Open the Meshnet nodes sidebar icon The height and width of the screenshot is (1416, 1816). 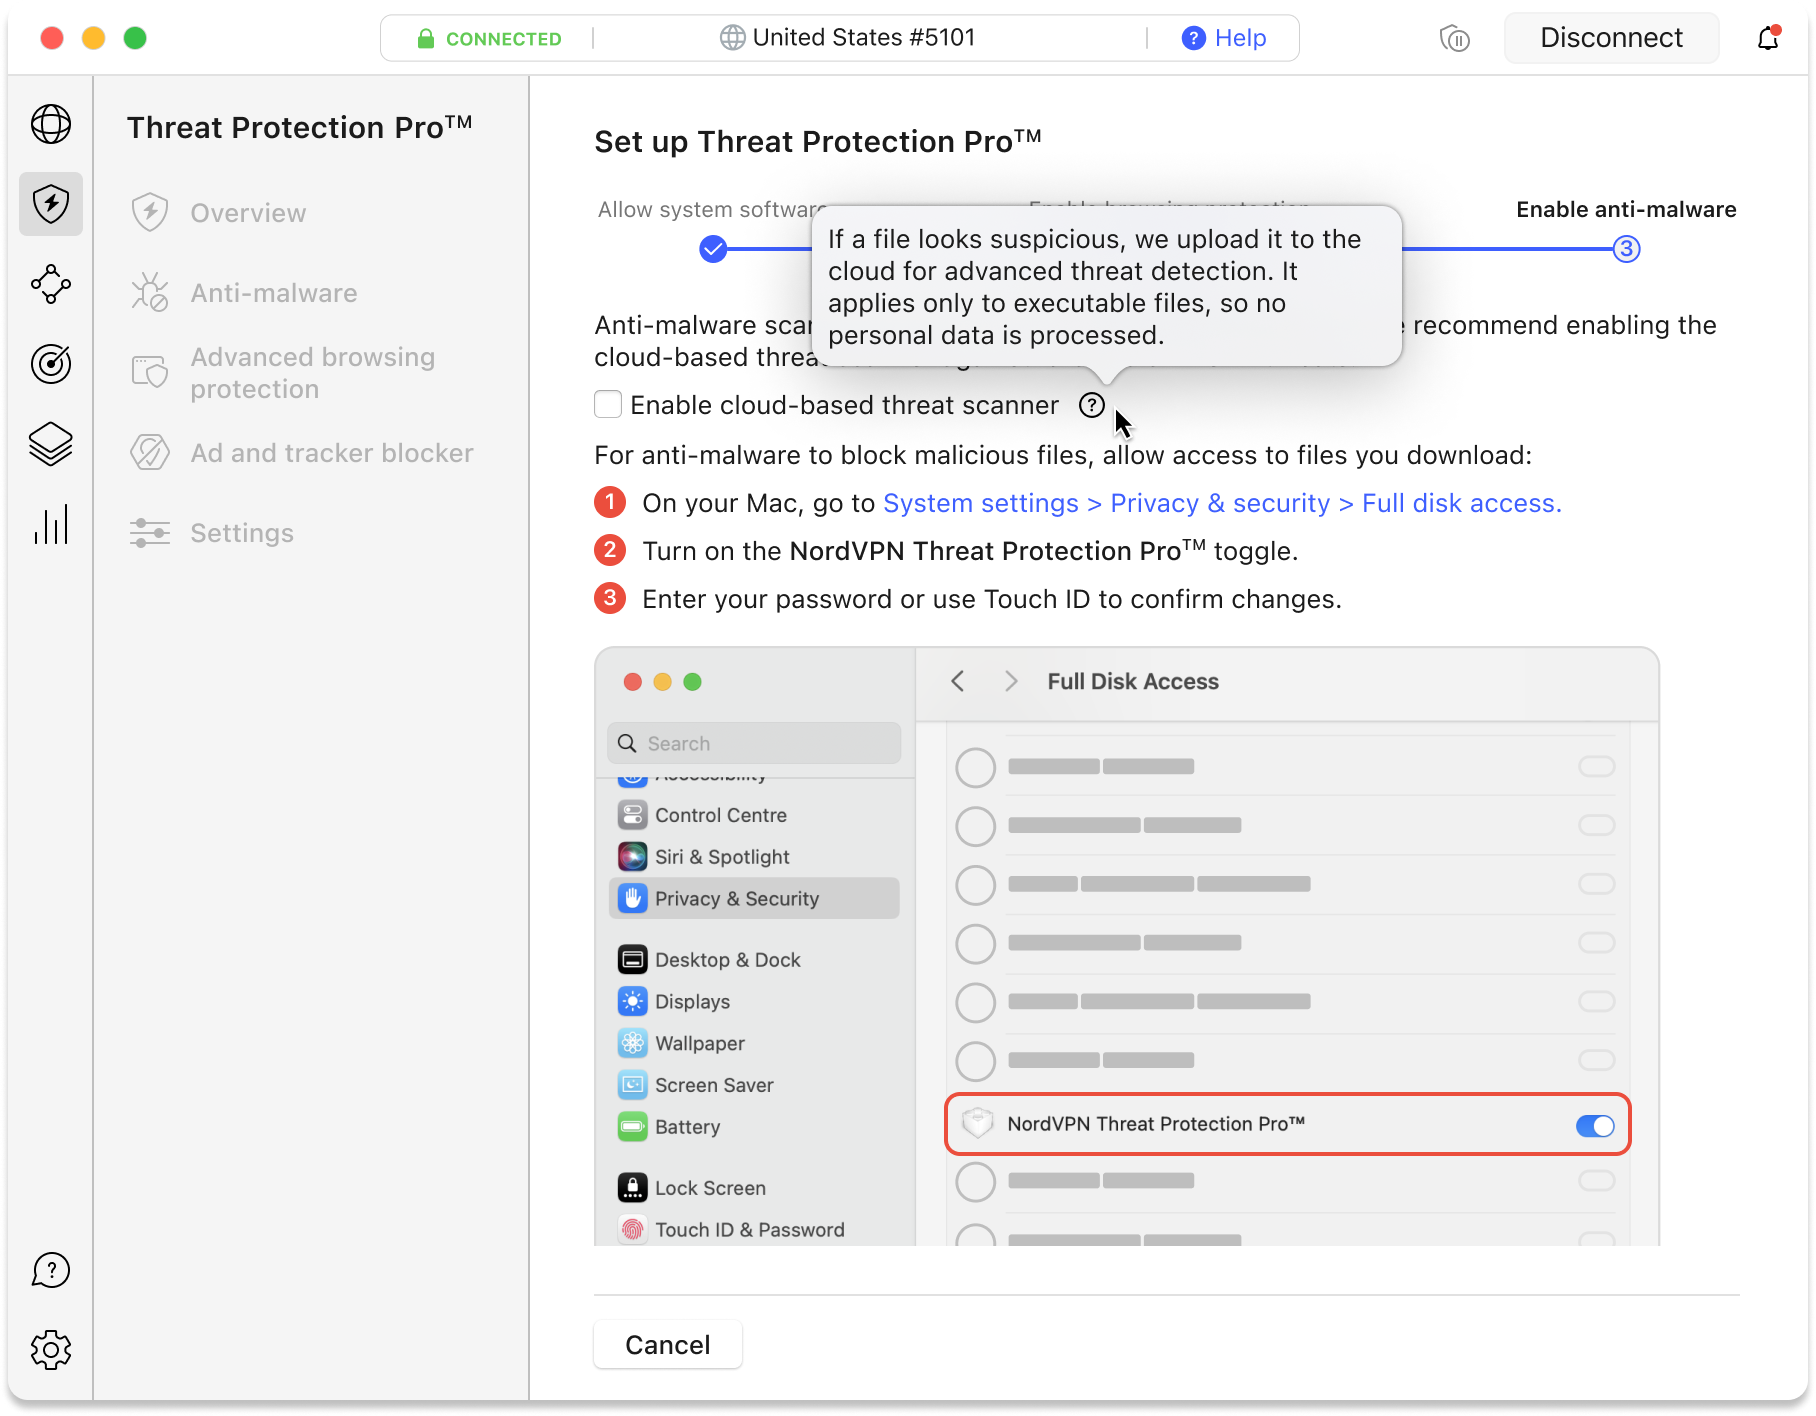click(51, 284)
